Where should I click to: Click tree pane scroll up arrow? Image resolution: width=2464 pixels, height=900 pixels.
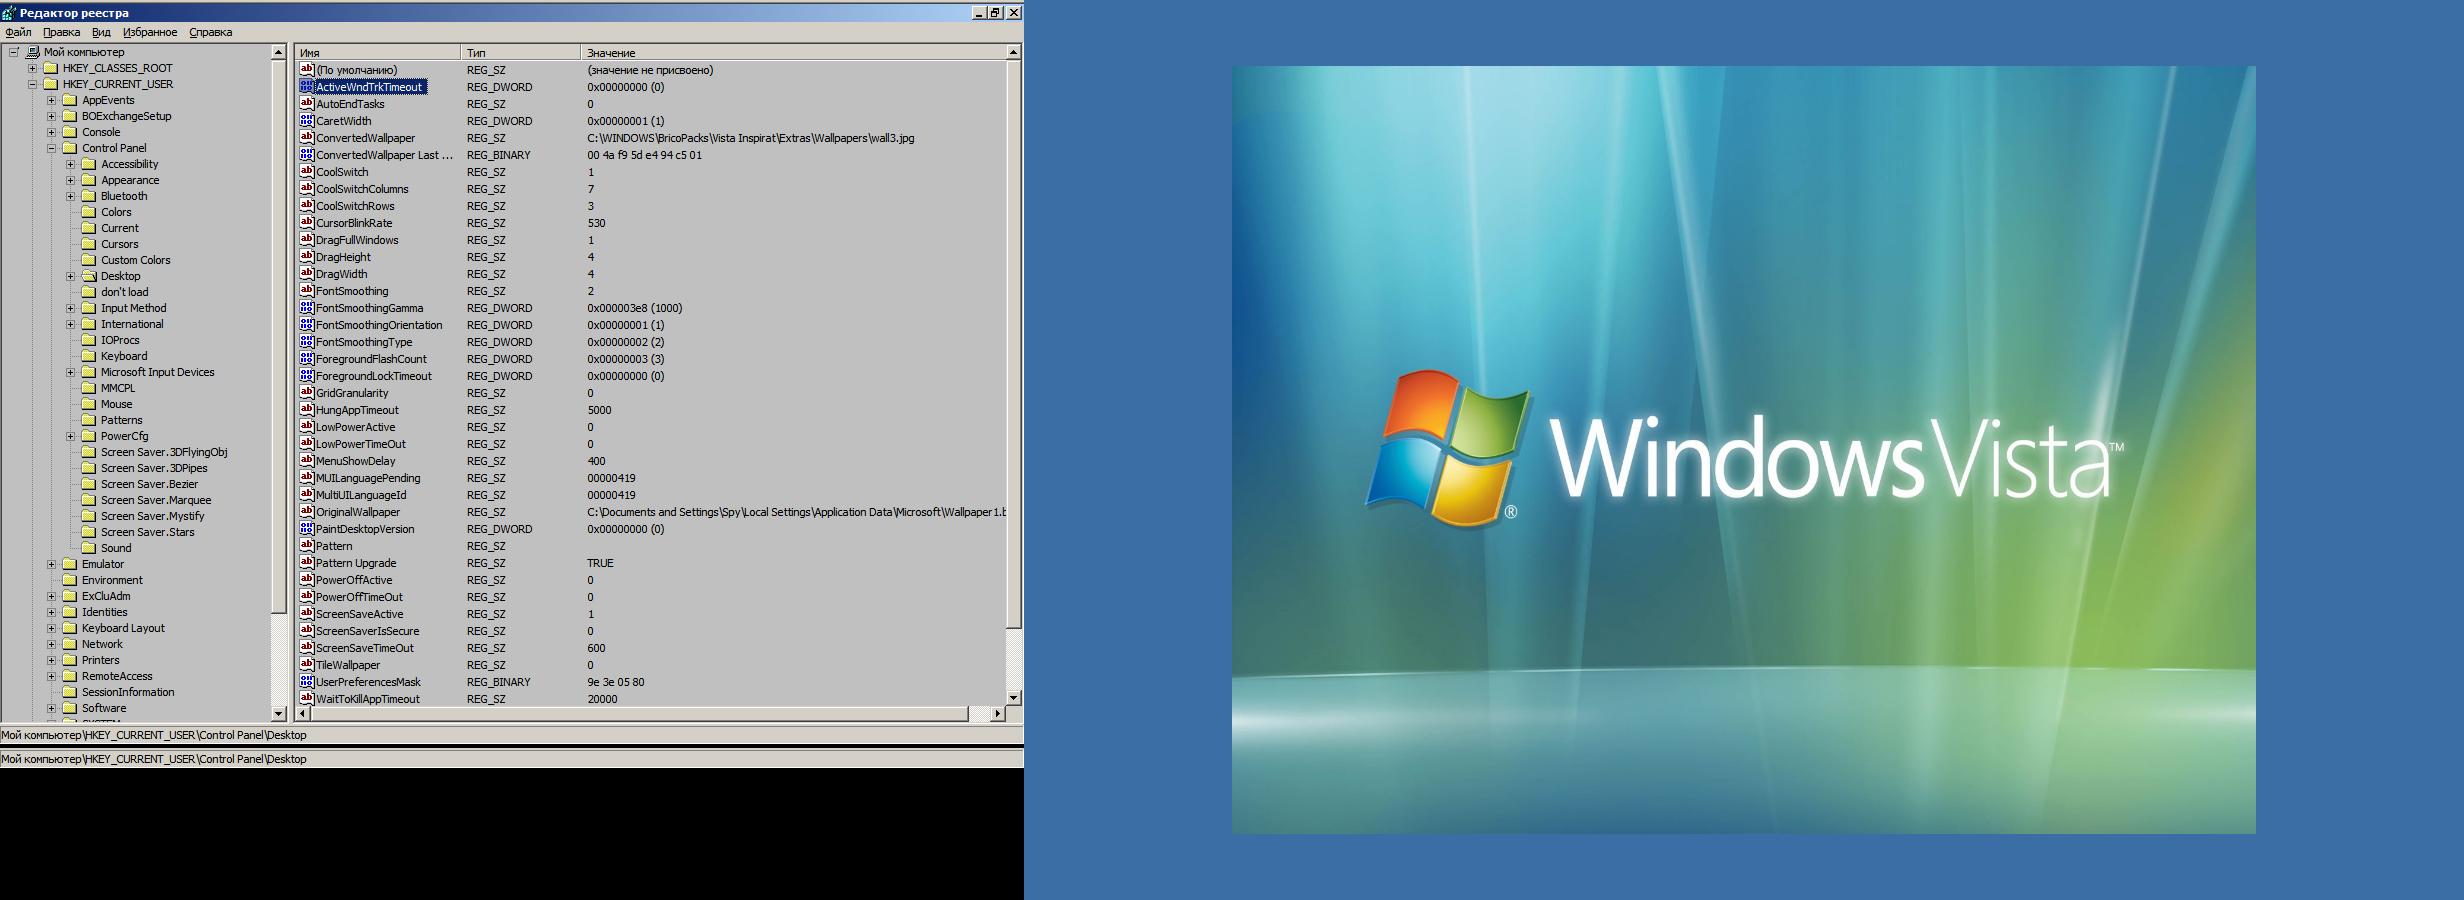(279, 52)
